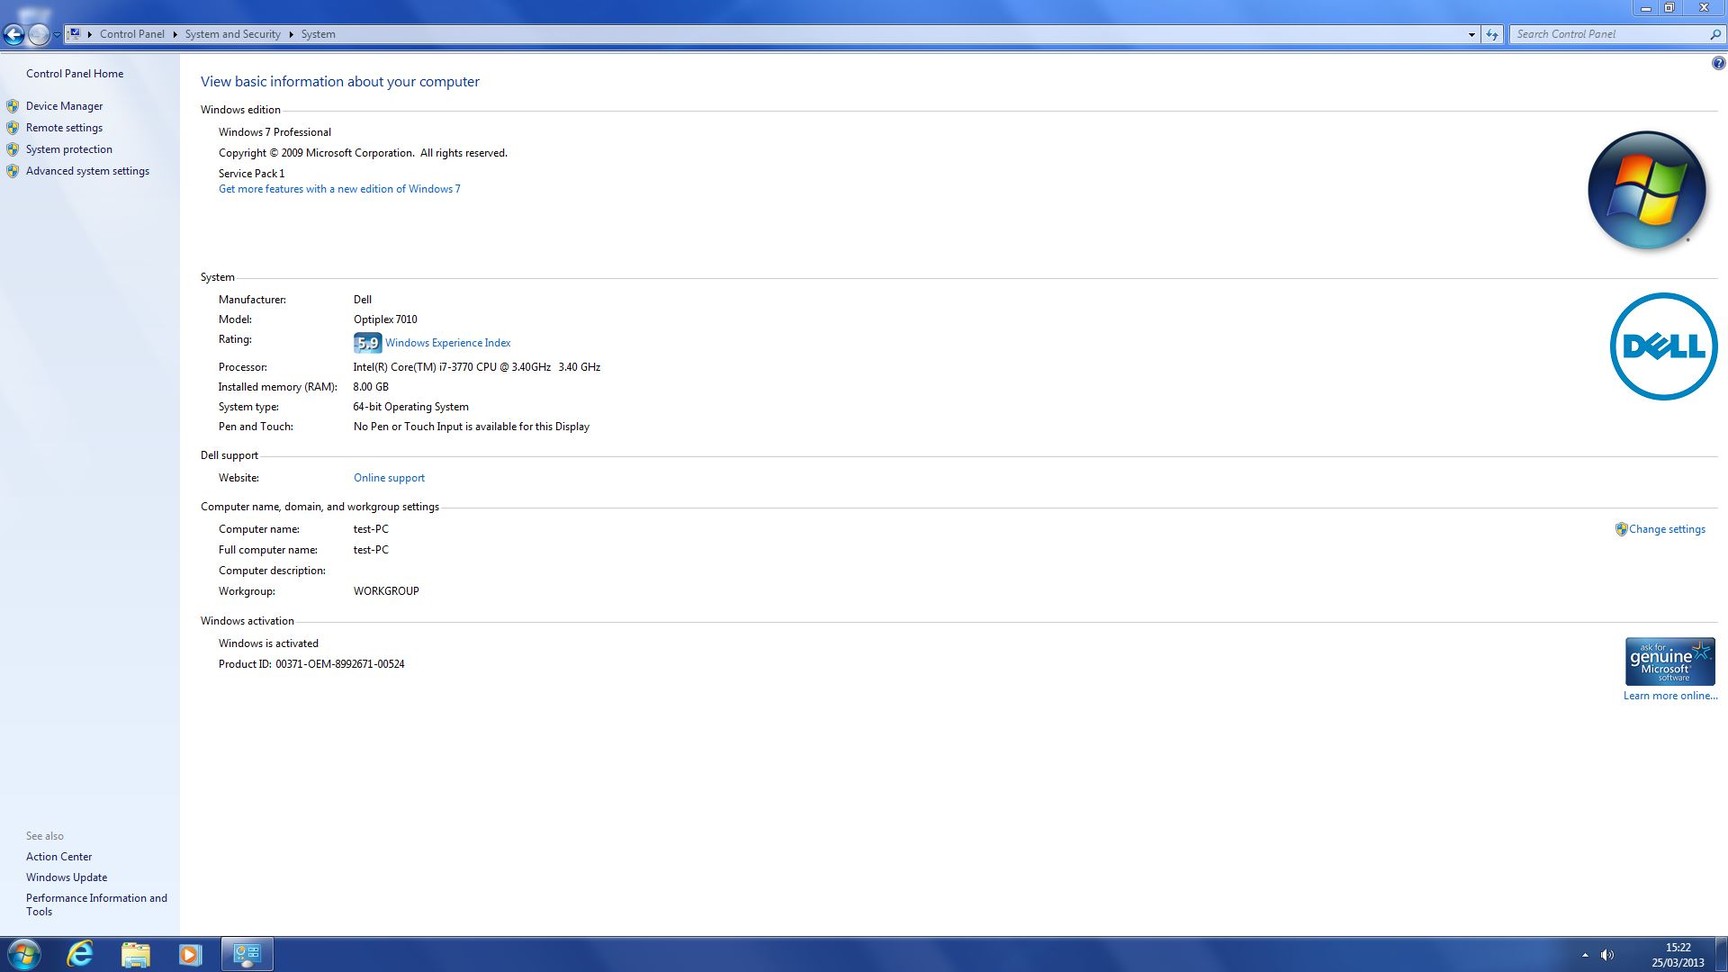The image size is (1728, 972).
Task: Launch Windows Media Player from taskbar
Action: pyautogui.click(x=190, y=954)
